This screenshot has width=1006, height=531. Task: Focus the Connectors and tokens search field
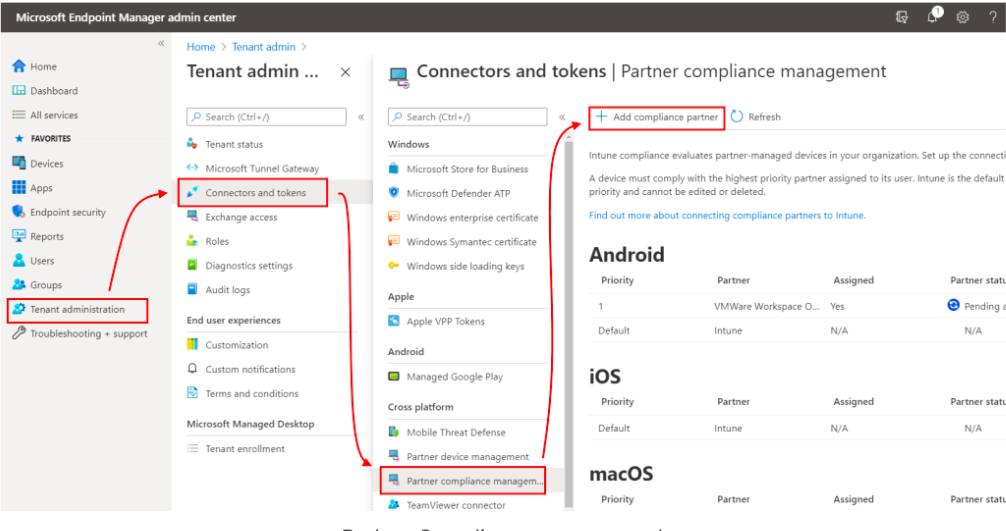(467, 117)
